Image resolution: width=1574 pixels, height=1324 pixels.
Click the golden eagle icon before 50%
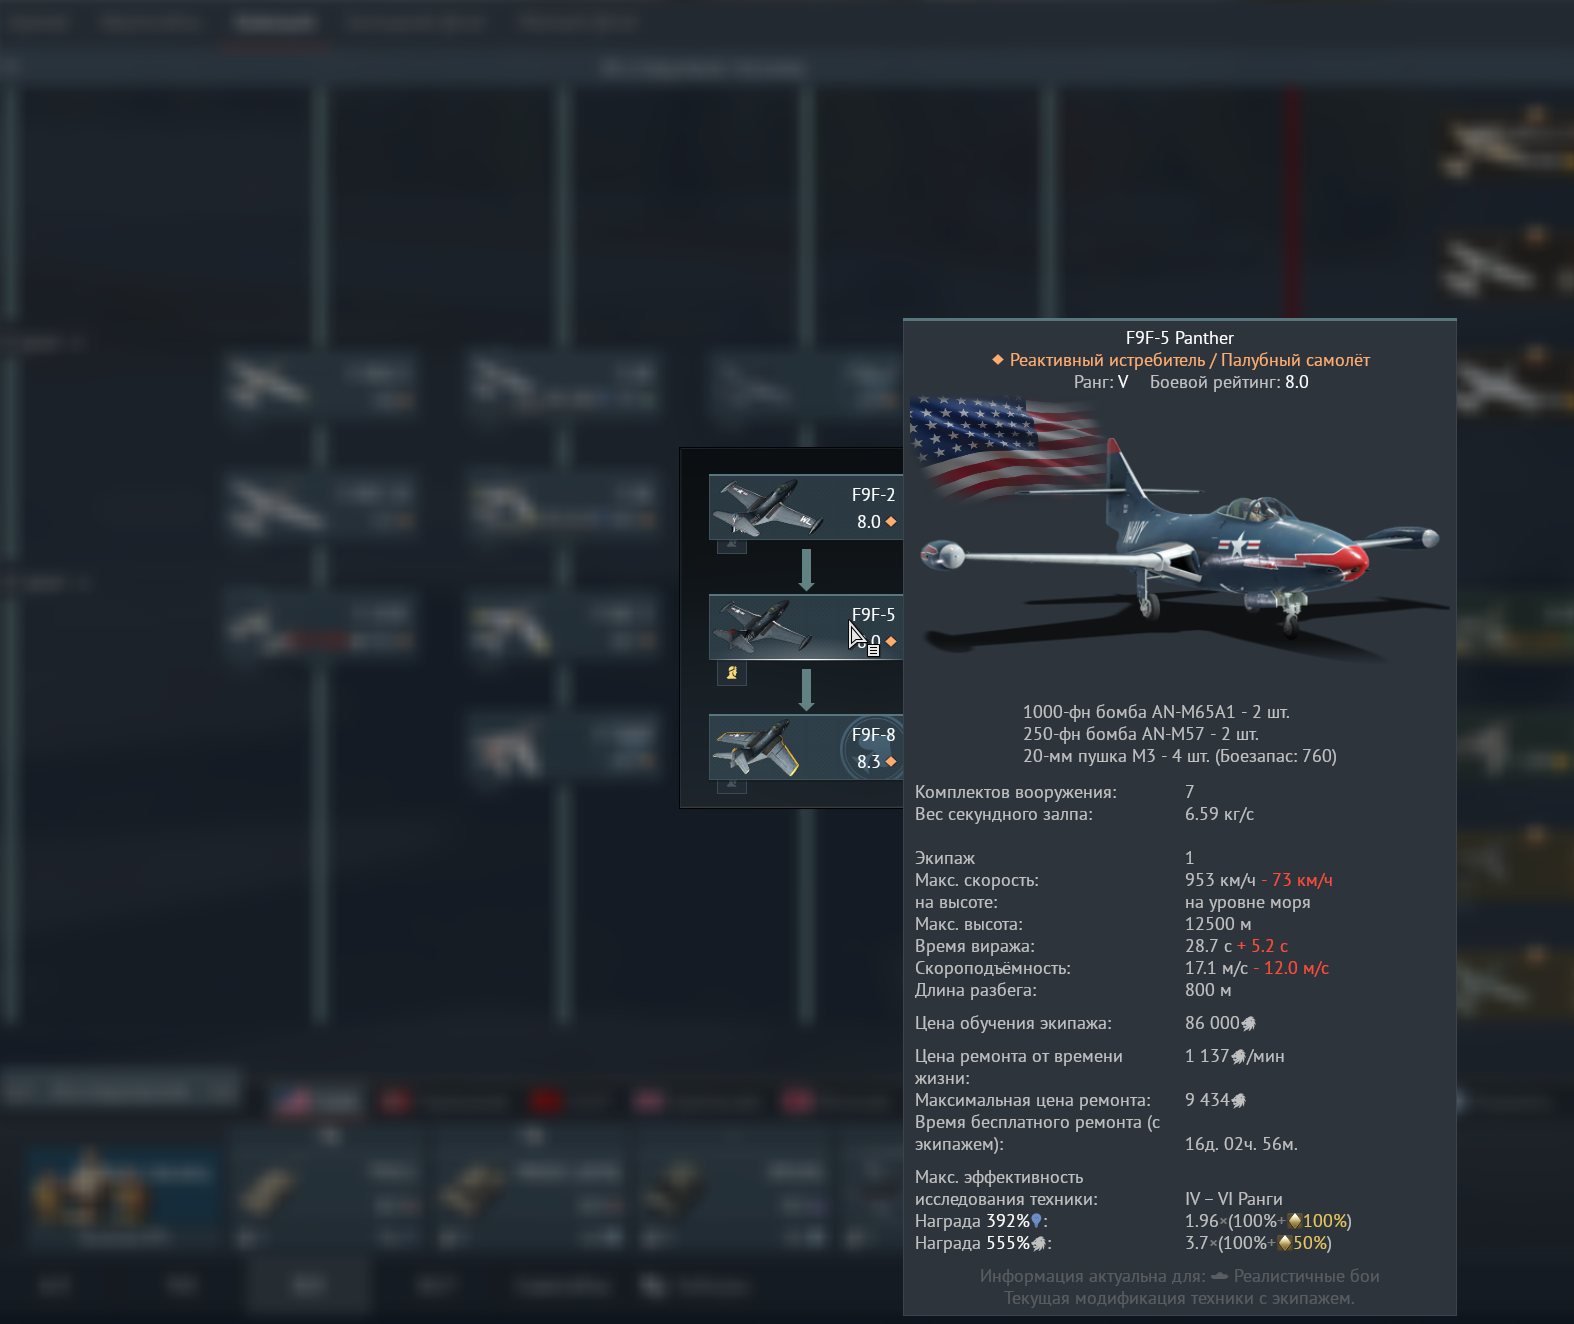[x=1285, y=1243]
